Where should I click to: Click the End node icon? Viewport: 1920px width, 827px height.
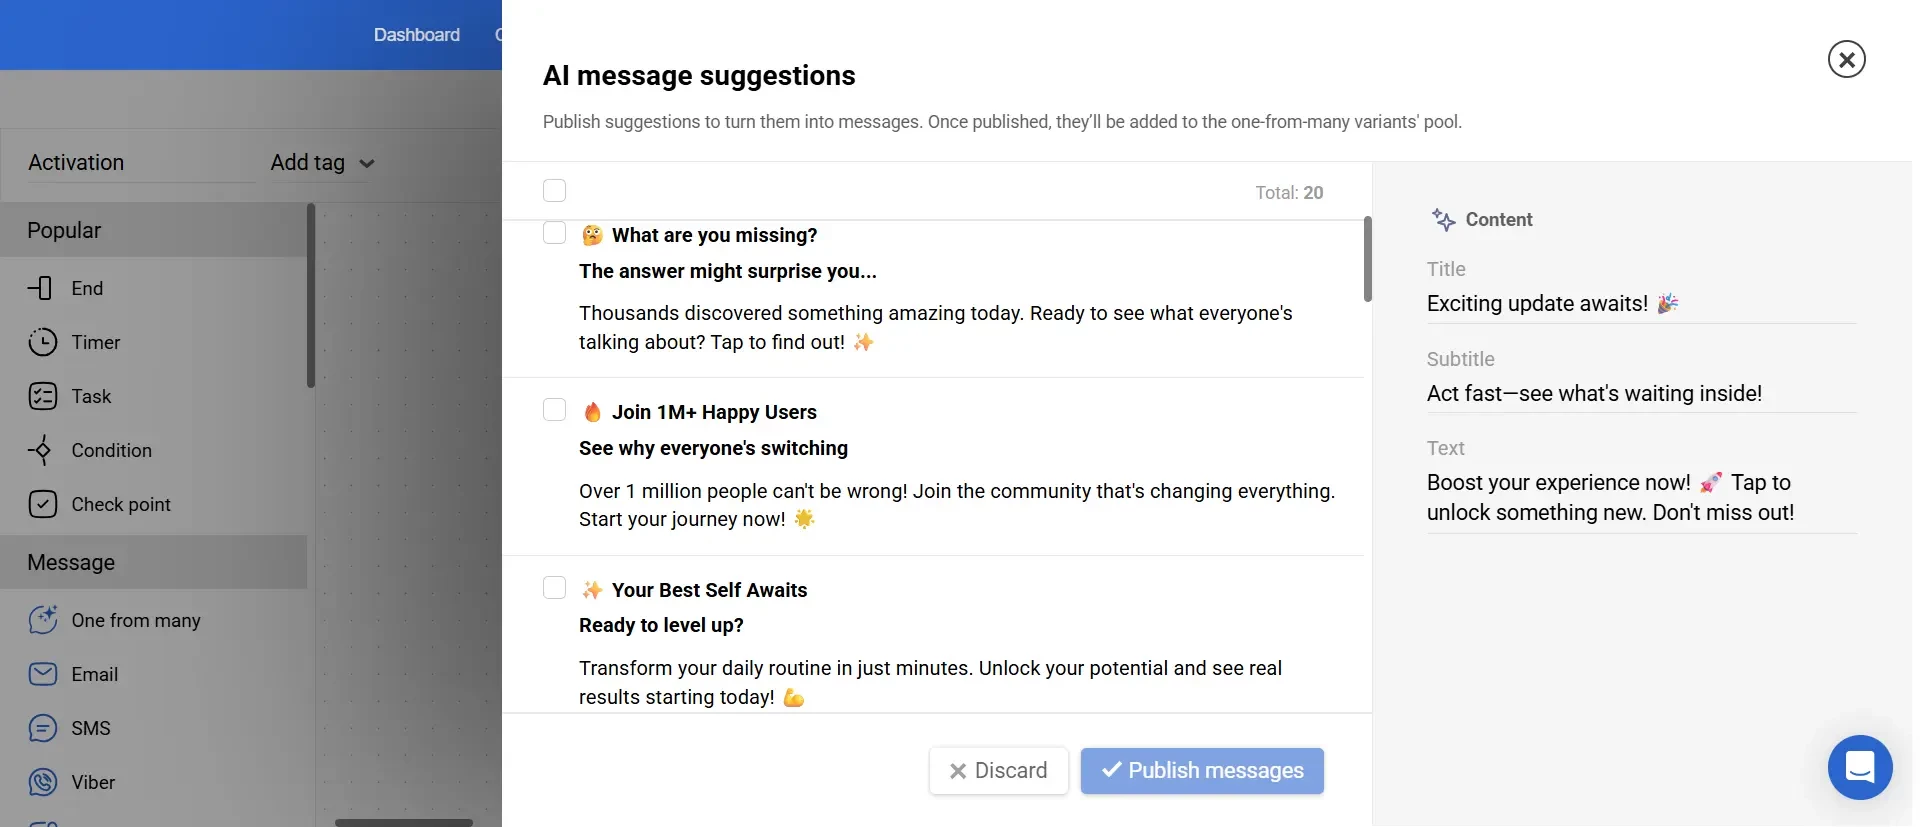pos(41,288)
